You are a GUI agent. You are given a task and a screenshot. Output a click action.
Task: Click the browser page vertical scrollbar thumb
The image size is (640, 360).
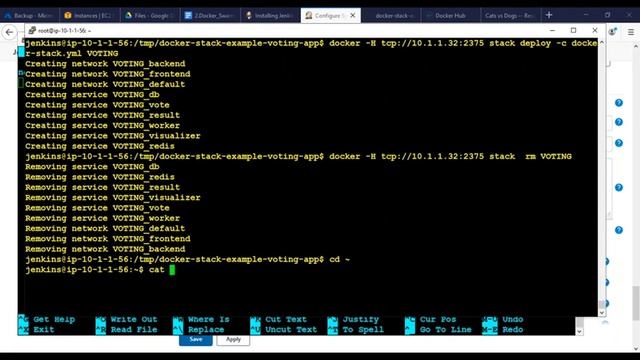tap(636, 303)
